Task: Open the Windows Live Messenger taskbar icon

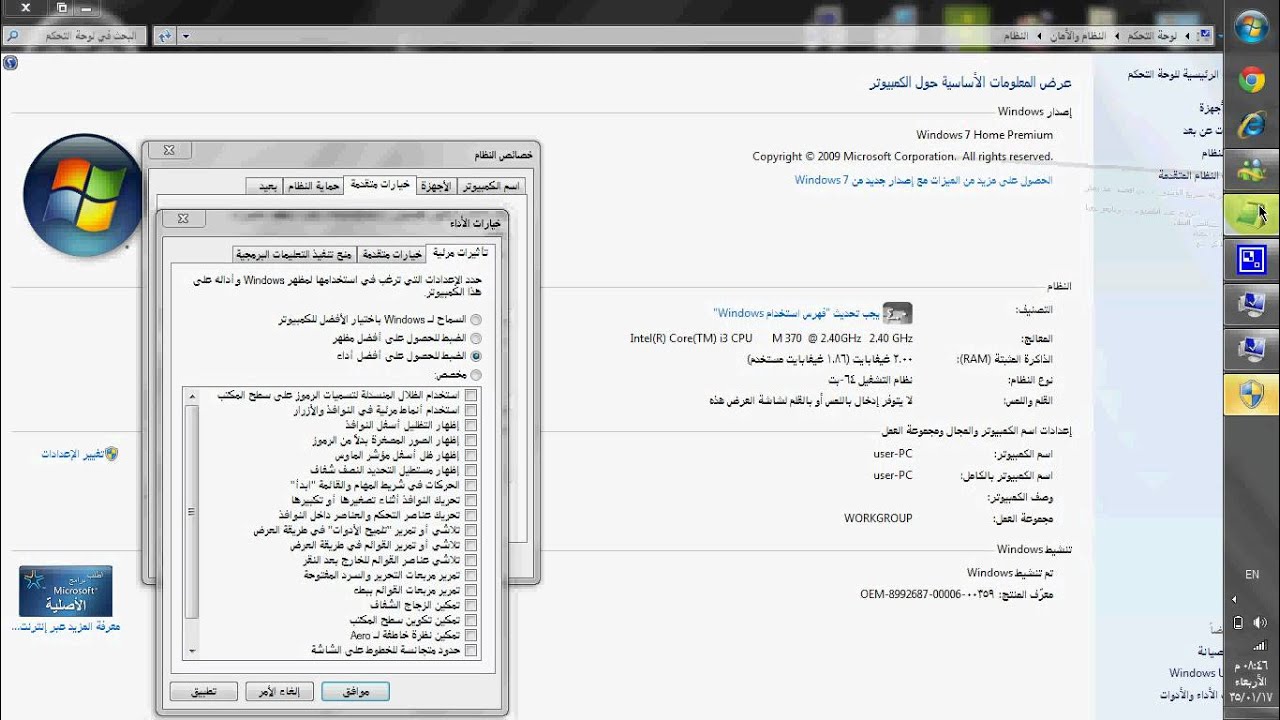Action: point(1251,170)
